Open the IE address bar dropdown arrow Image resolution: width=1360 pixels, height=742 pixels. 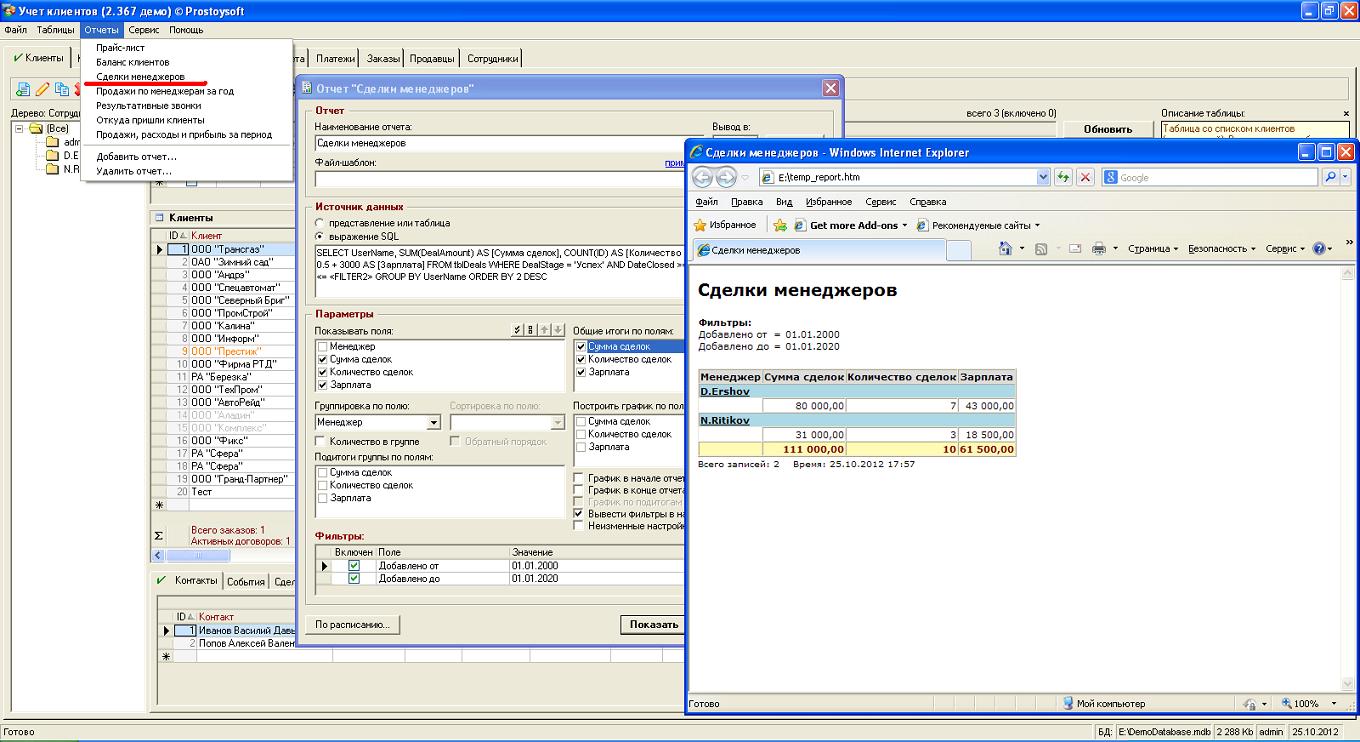click(1043, 177)
